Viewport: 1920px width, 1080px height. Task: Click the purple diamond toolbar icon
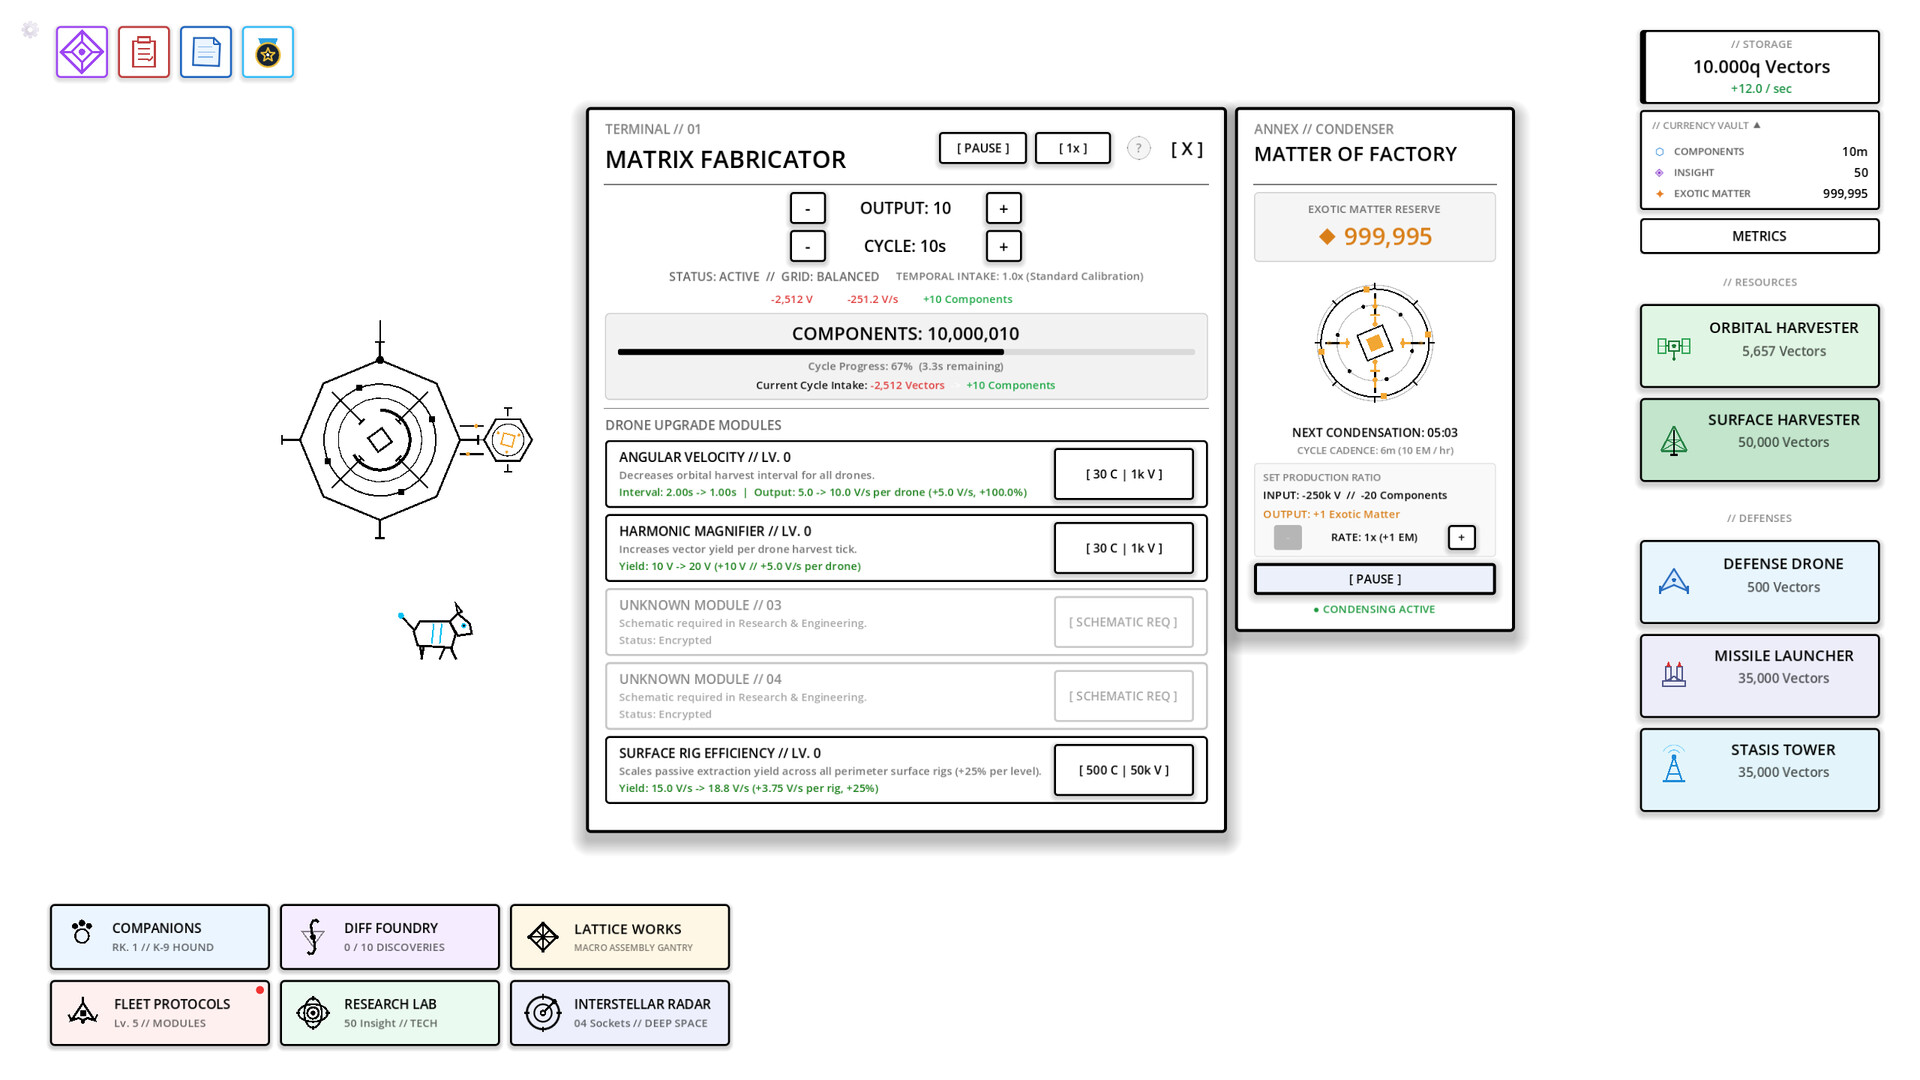pos(82,52)
